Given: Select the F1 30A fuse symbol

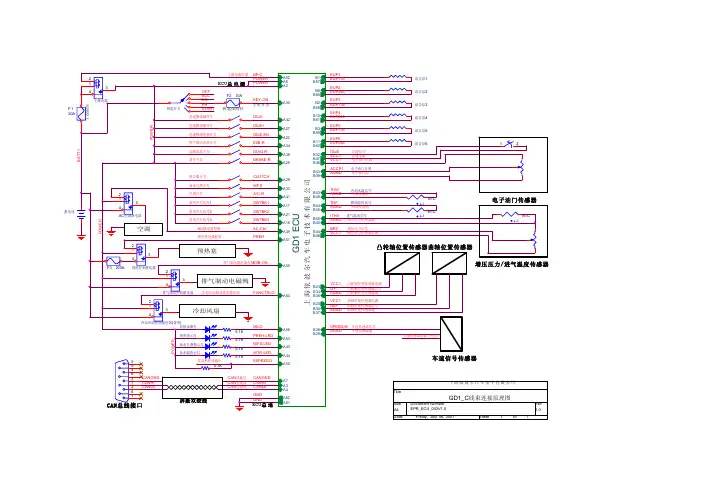Looking at the screenshot, I should click(81, 114).
